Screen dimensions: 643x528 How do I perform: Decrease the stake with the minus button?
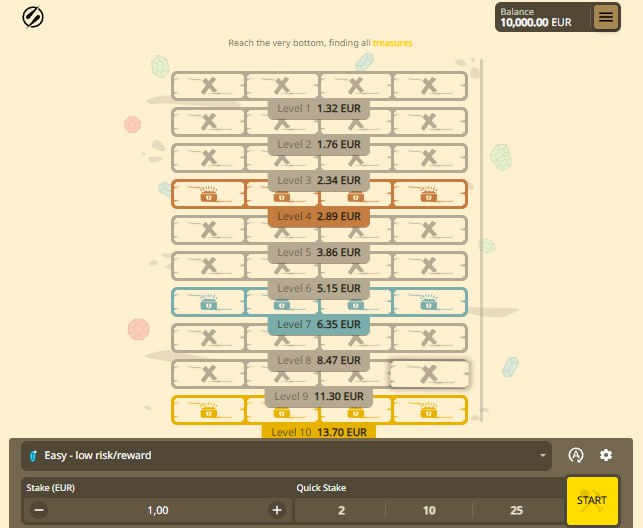(x=38, y=510)
